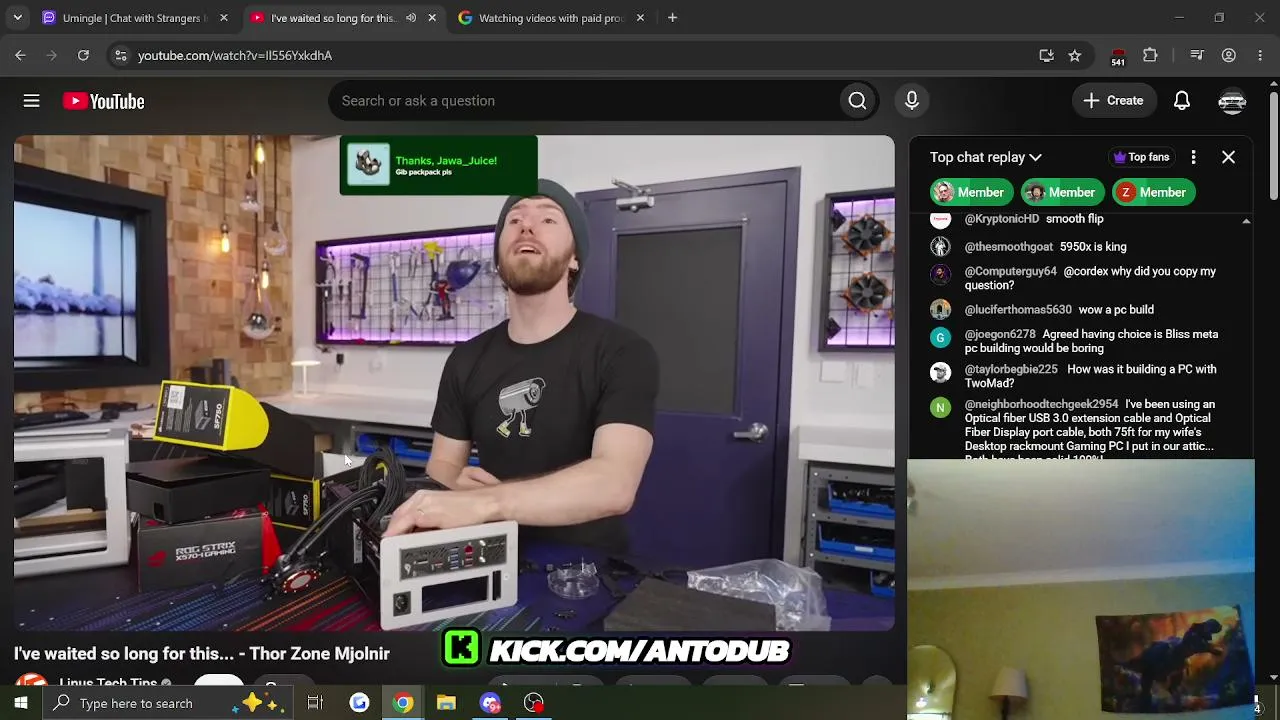Click the '5950x is king' chat message
1280x720 pixels.
(1093, 247)
